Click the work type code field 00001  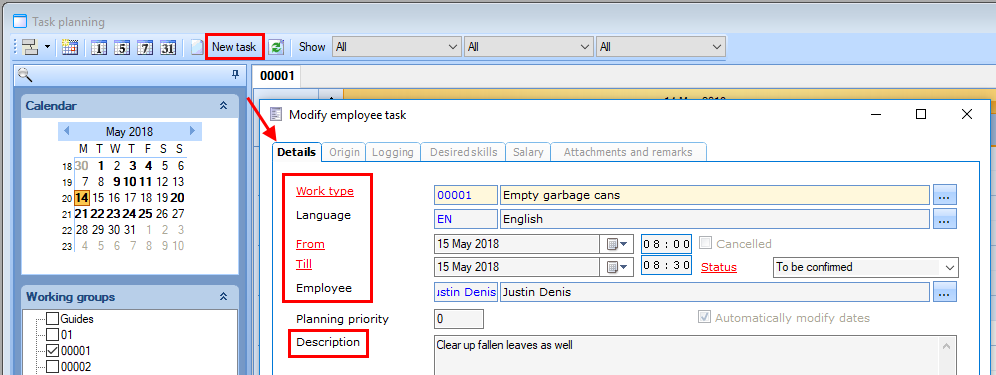tap(466, 195)
